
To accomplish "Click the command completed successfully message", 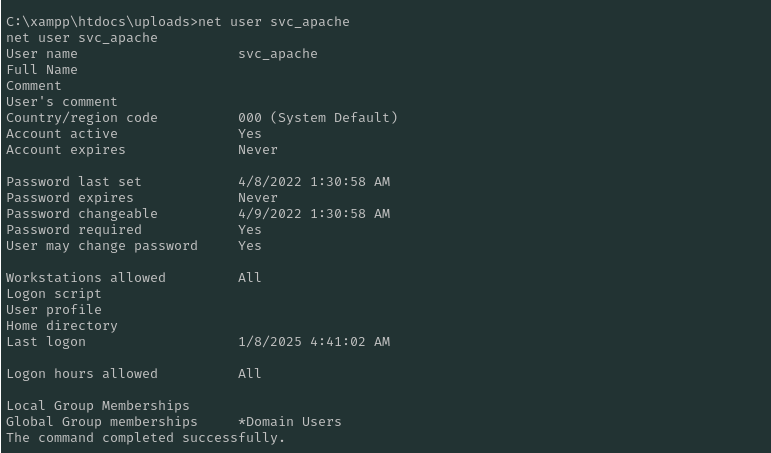I will 146,437.
